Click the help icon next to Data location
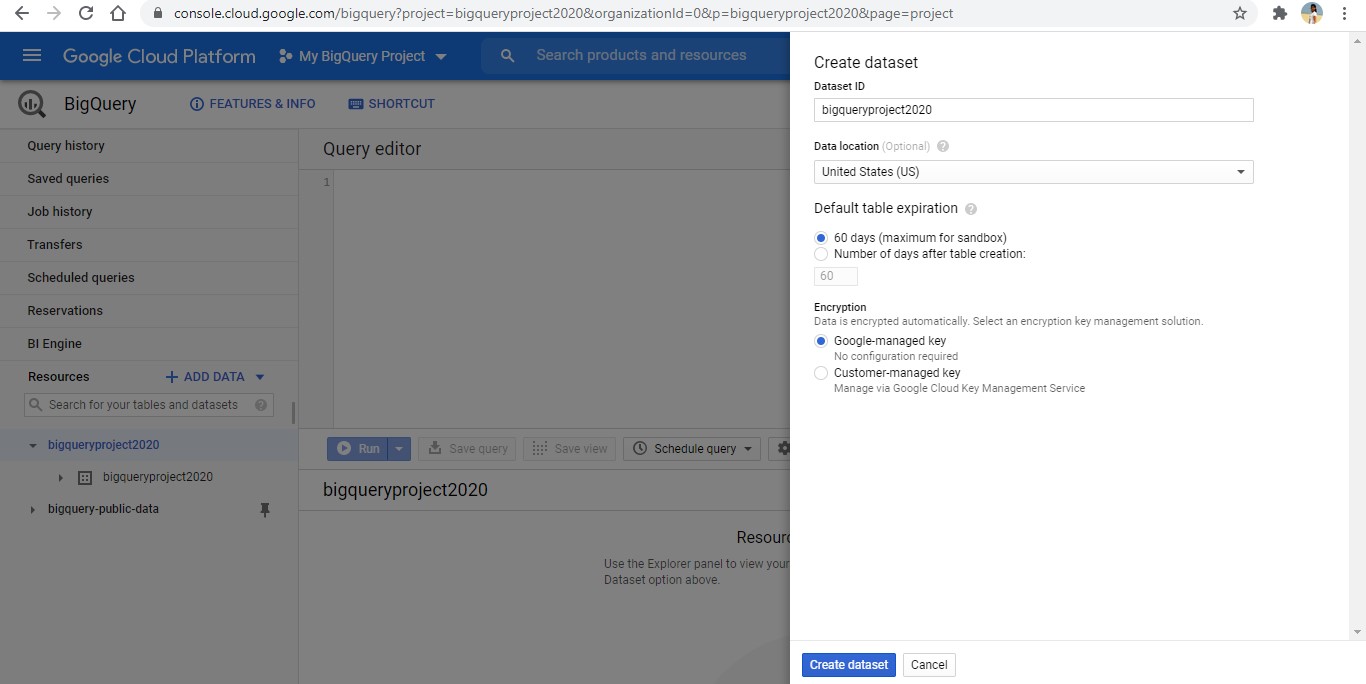1366x684 pixels. [x=943, y=146]
